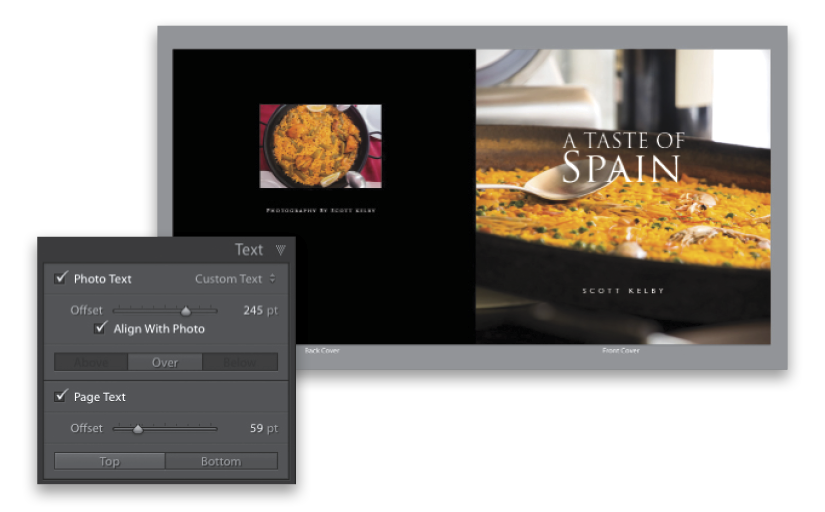Select the Over text position button
This screenshot has width=825, height=512.
[165, 362]
